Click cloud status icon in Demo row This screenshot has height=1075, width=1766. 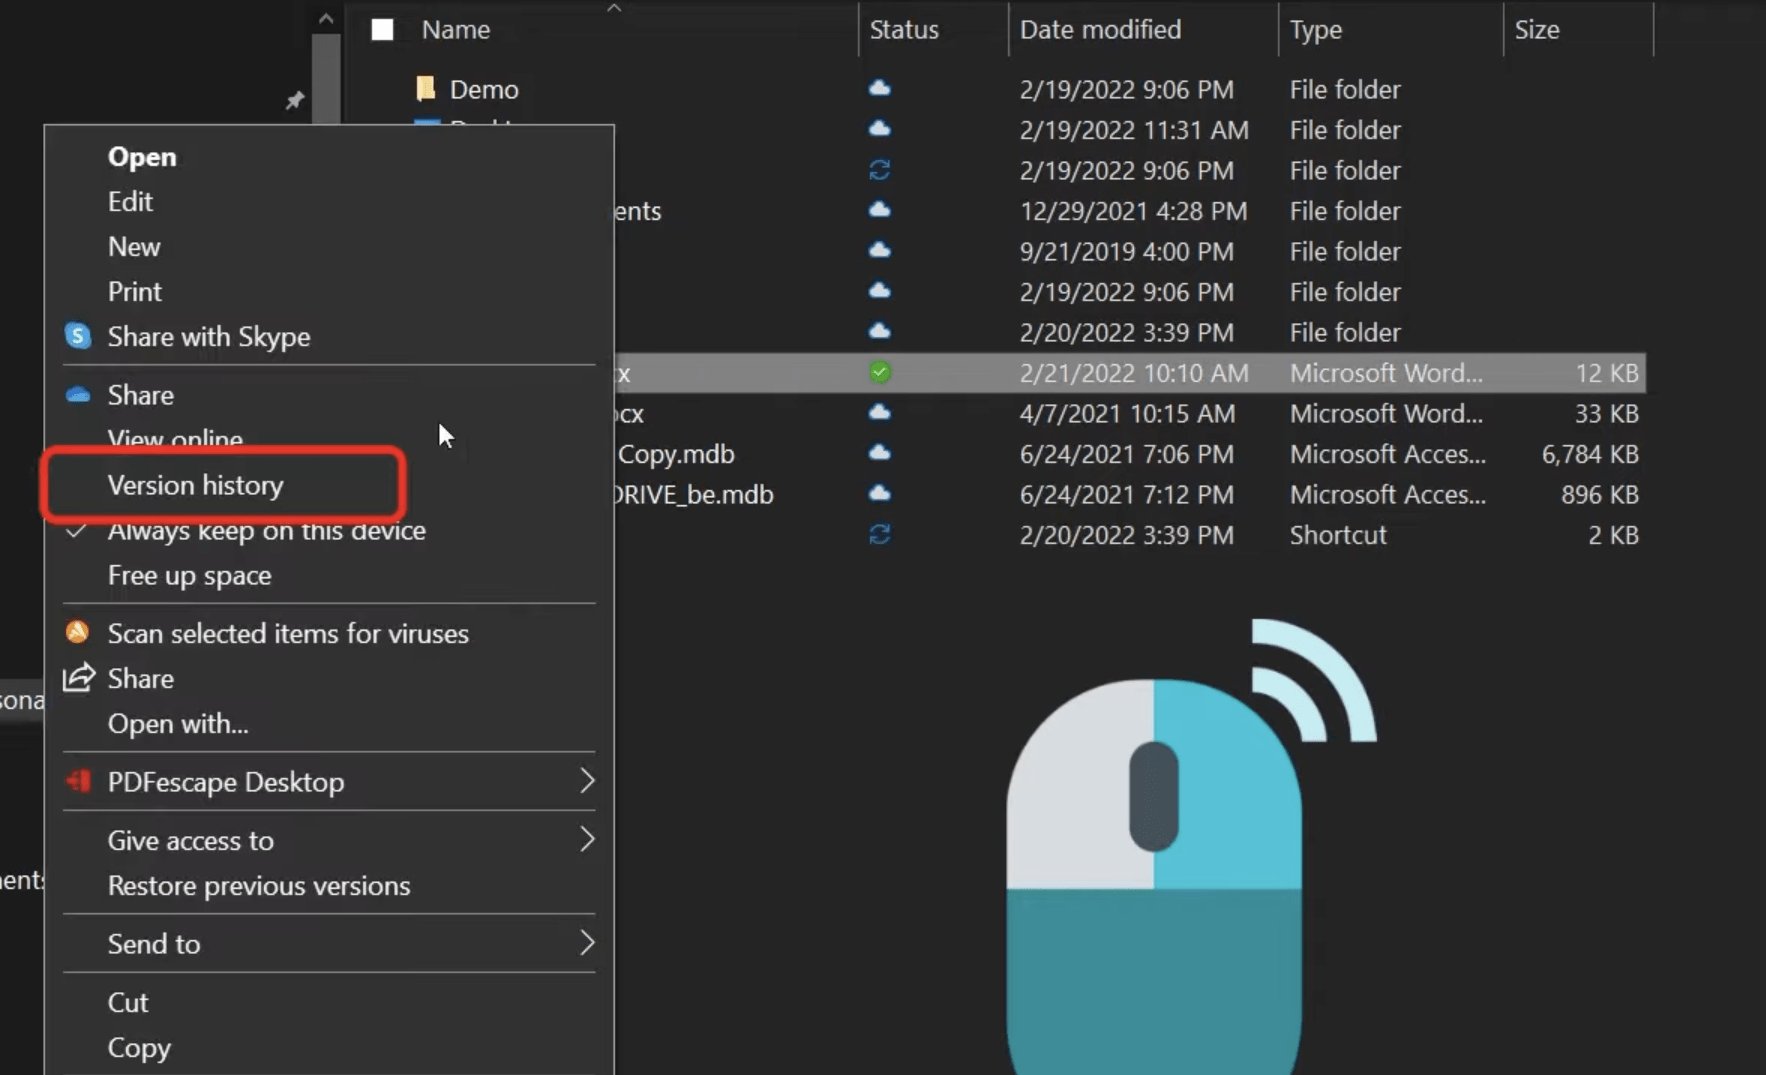click(x=879, y=88)
